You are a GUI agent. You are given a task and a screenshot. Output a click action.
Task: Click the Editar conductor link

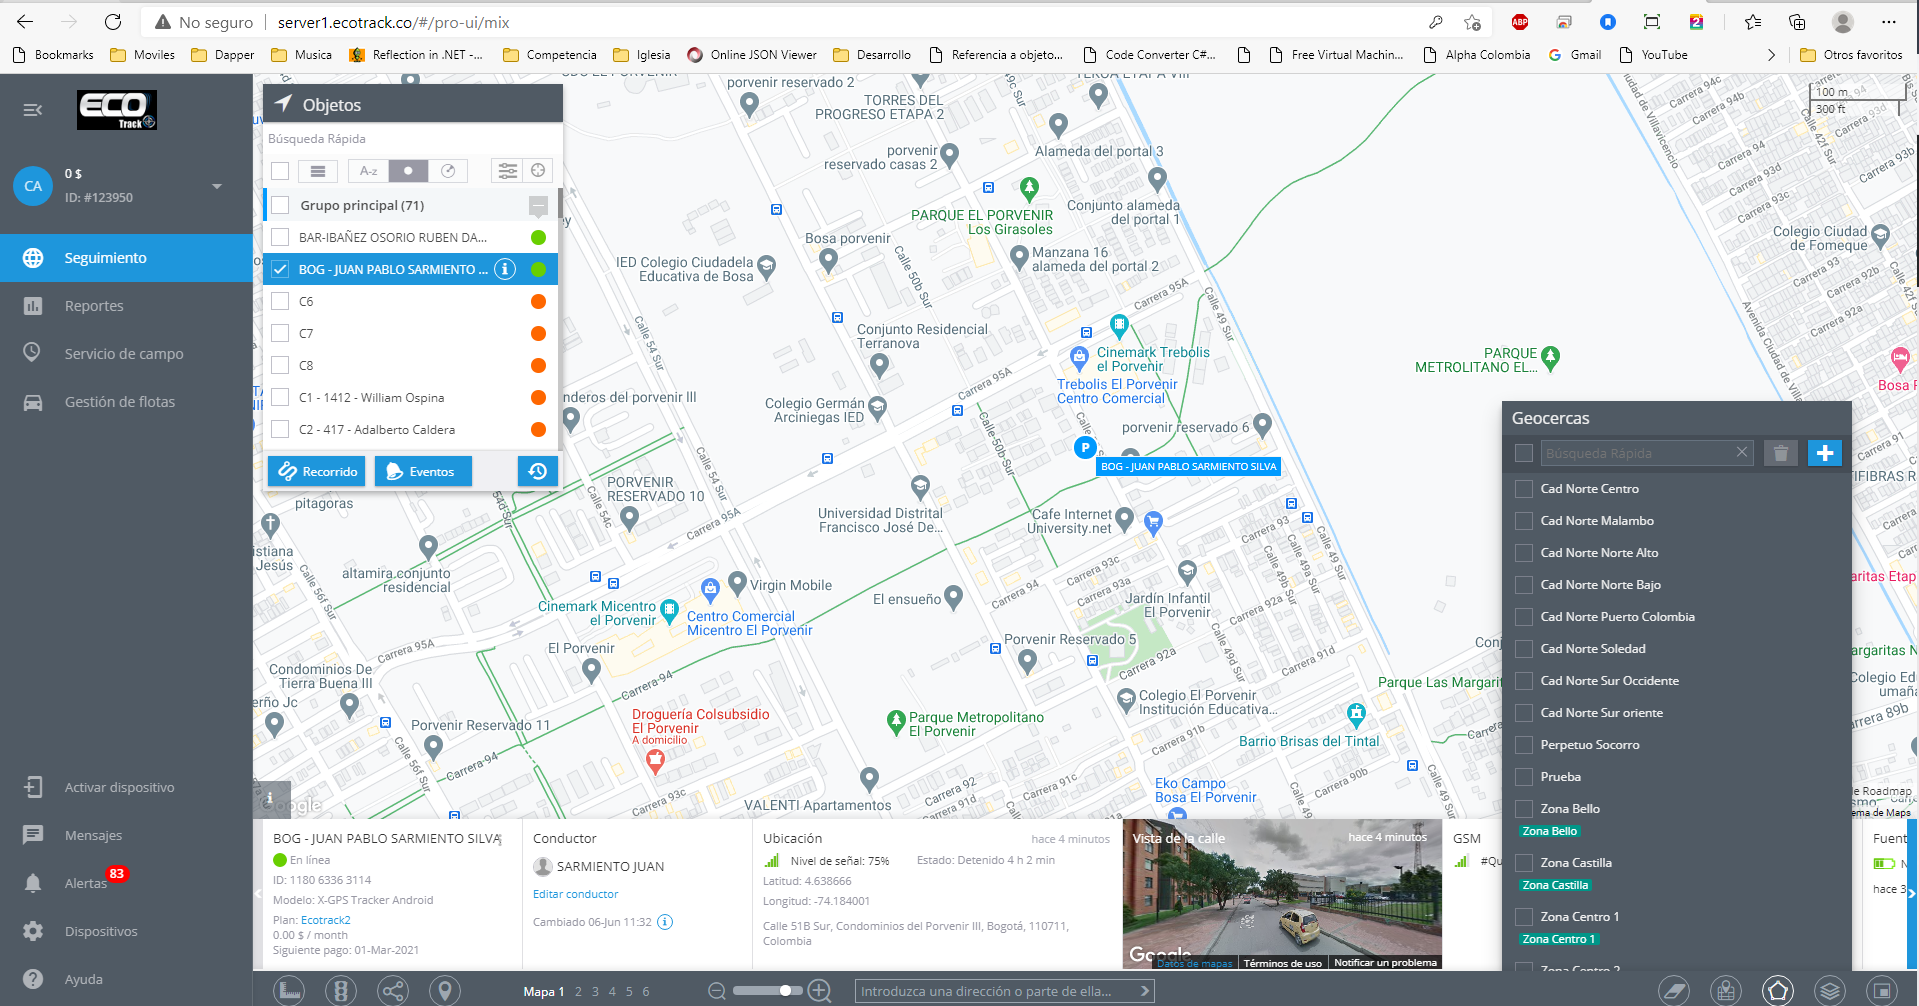click(575, 894)
